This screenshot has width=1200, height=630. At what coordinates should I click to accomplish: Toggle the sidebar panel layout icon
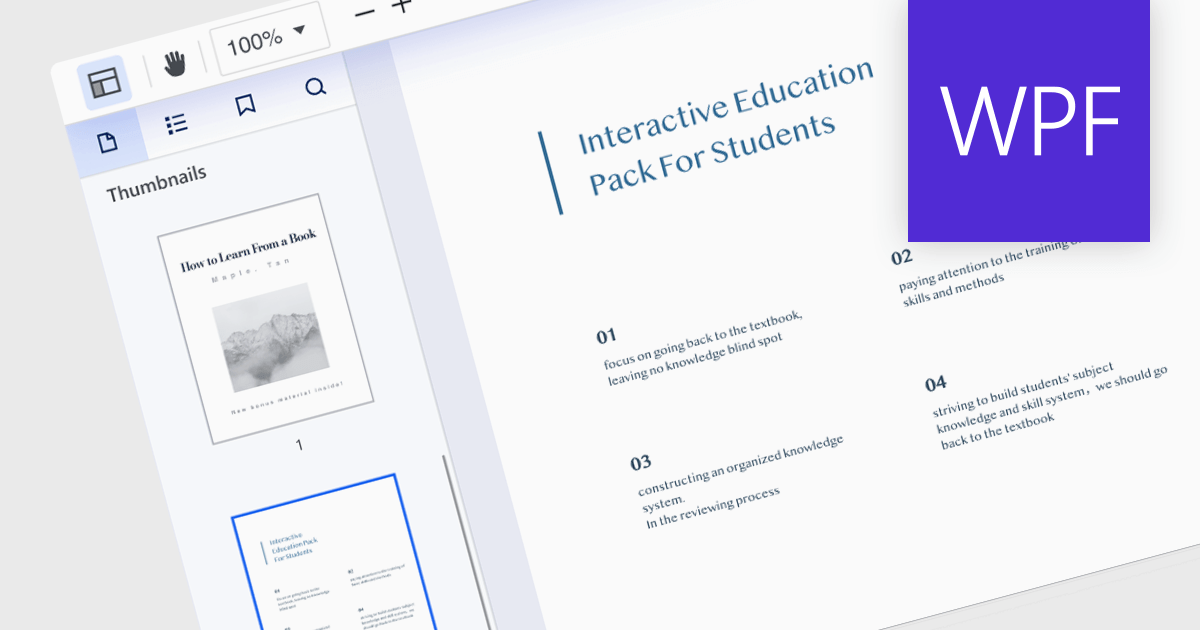click(104, 82)
